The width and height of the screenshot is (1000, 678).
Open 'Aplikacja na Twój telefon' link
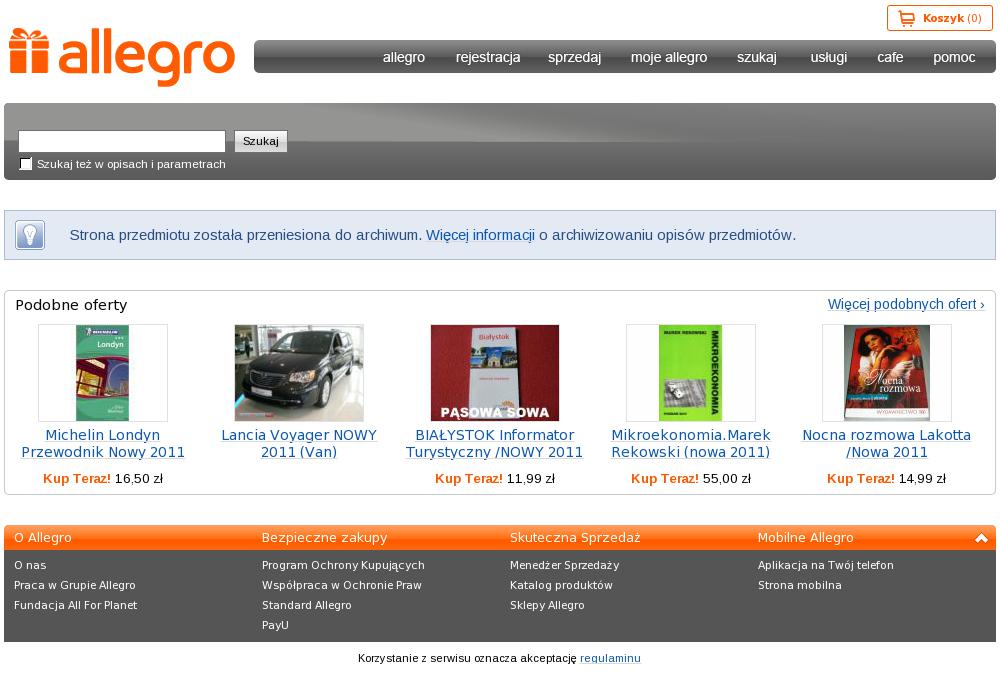click(826, 565)
